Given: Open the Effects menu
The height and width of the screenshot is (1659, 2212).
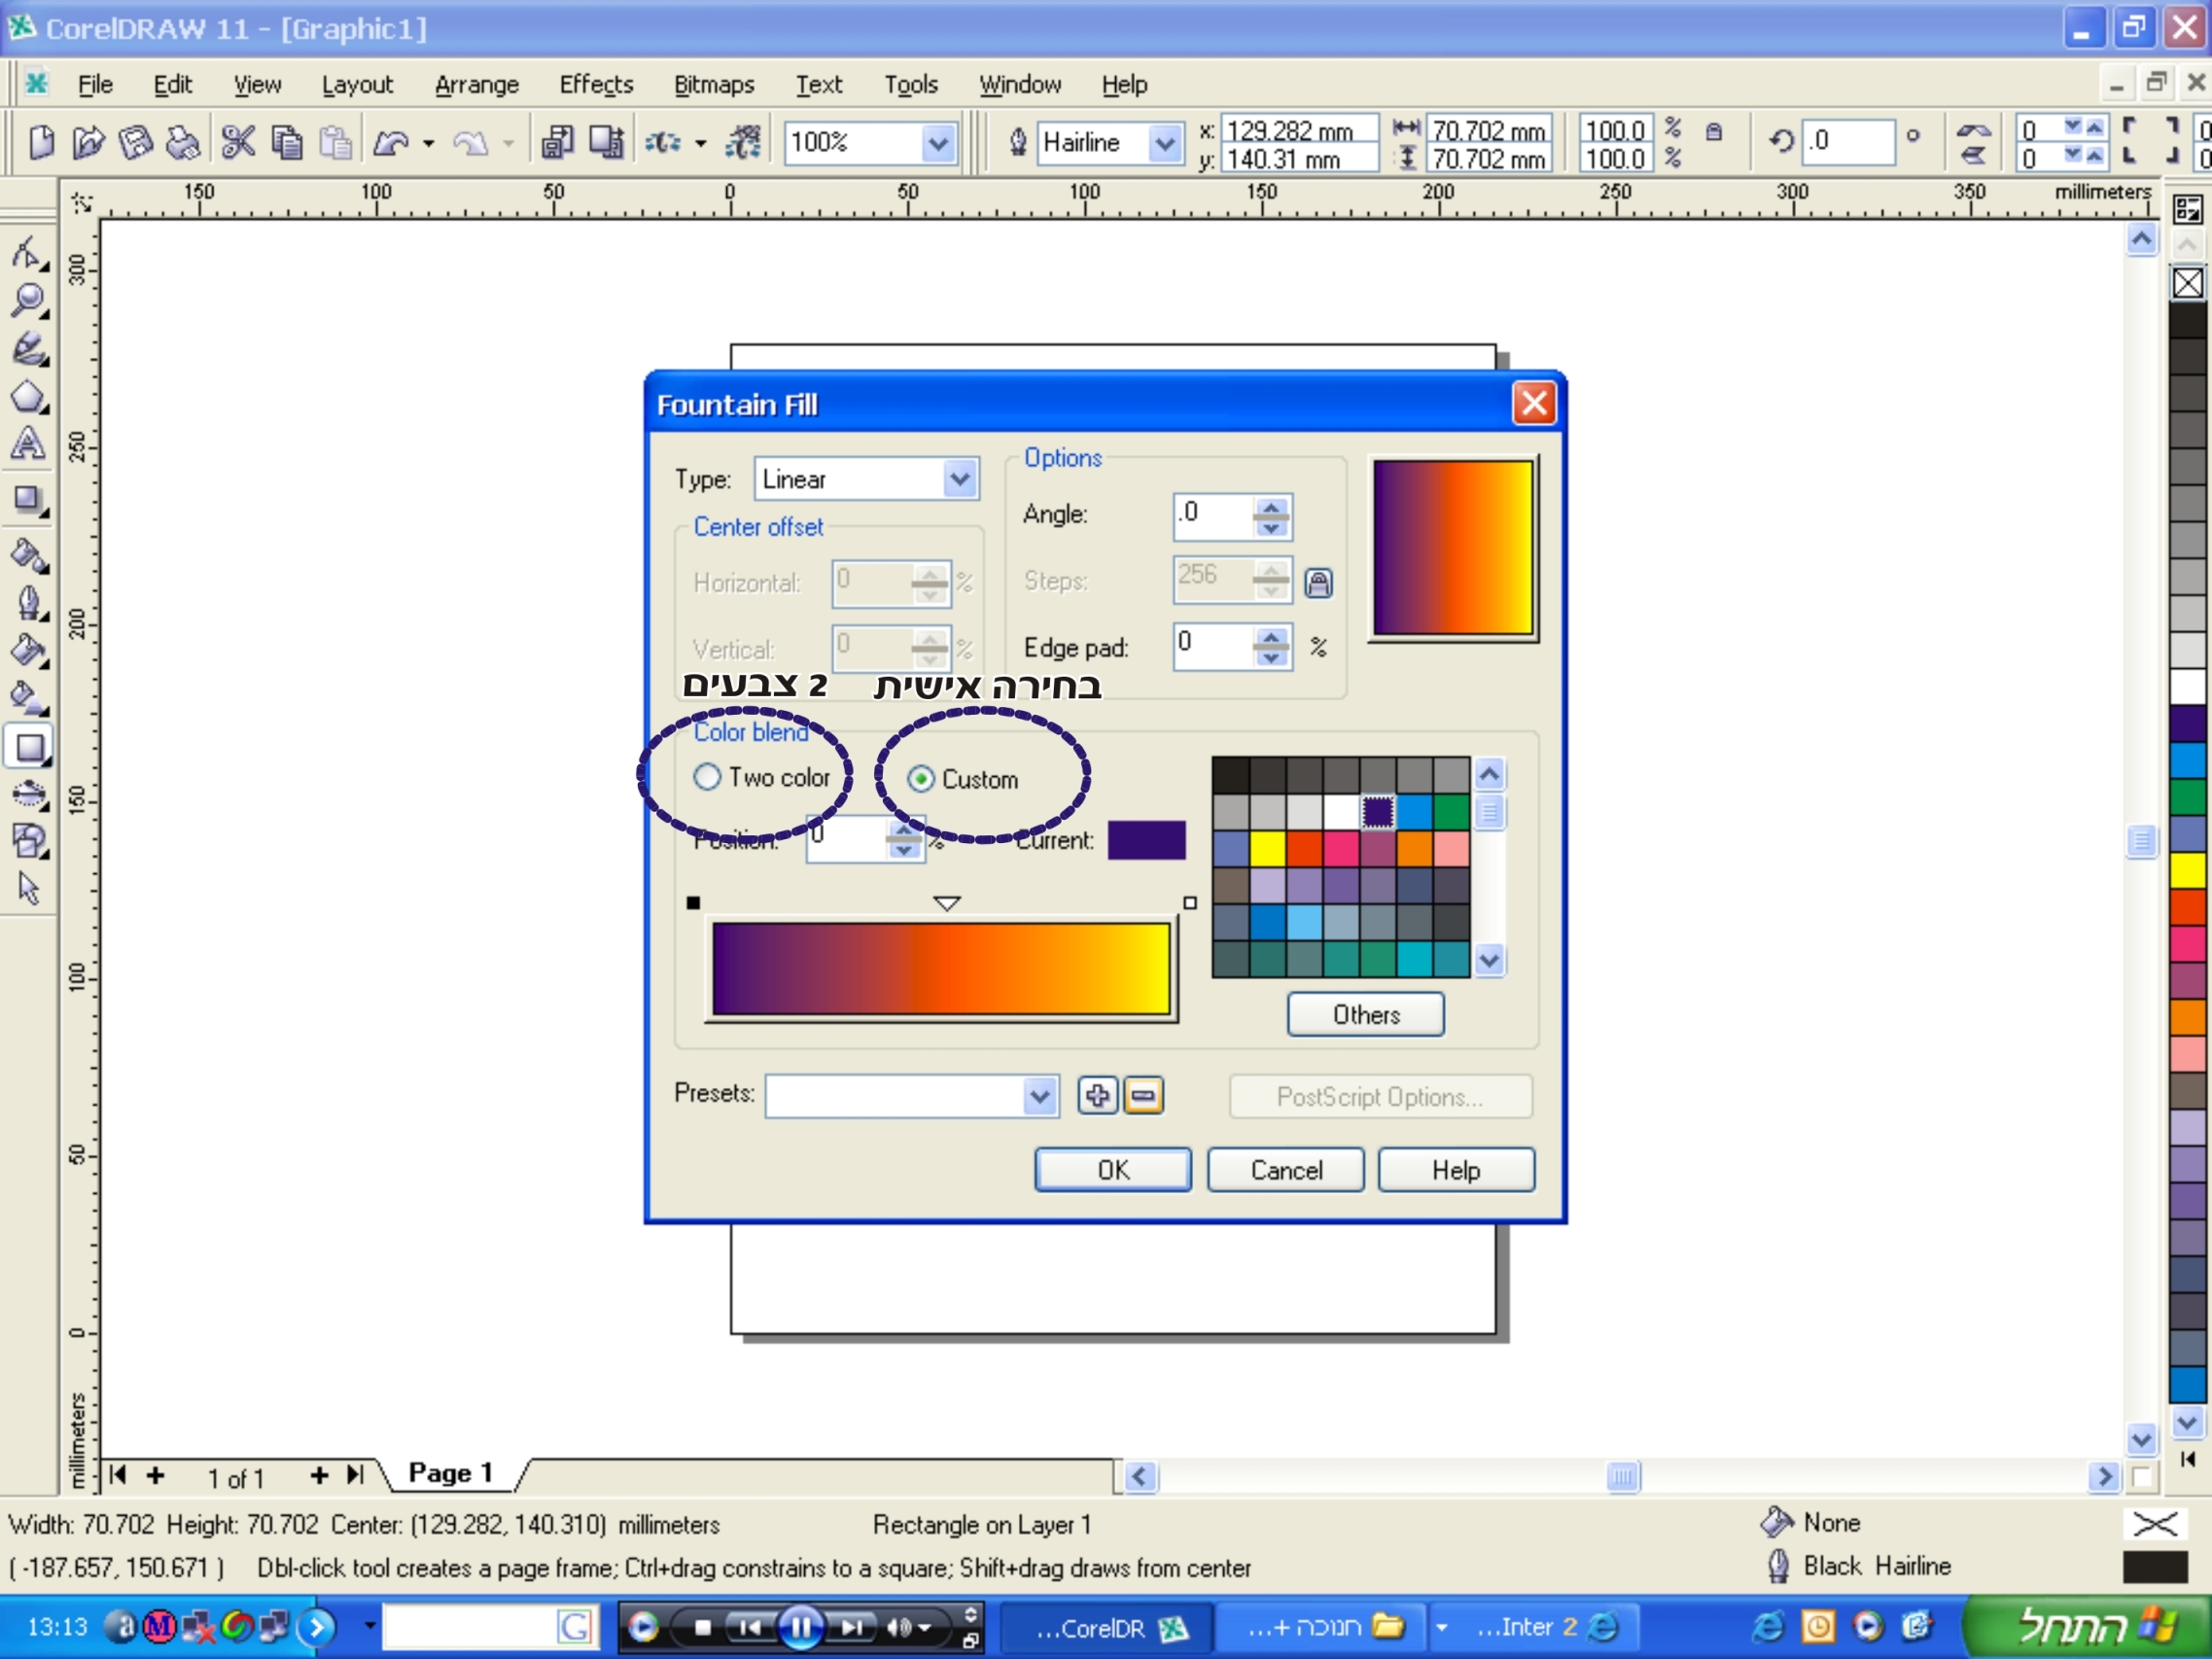Looking at the screenshot, I should click(596, 85).
